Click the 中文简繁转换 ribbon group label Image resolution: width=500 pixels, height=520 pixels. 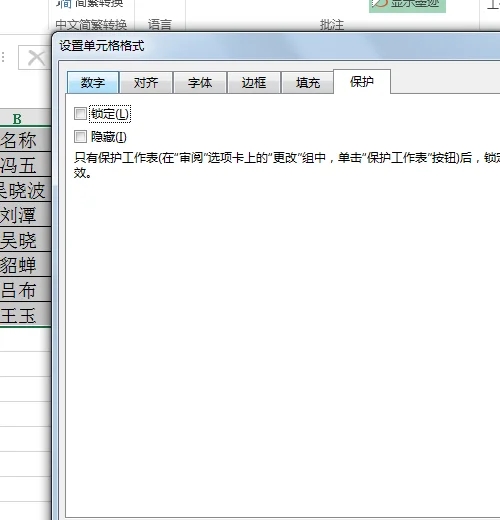click(91, 25)
